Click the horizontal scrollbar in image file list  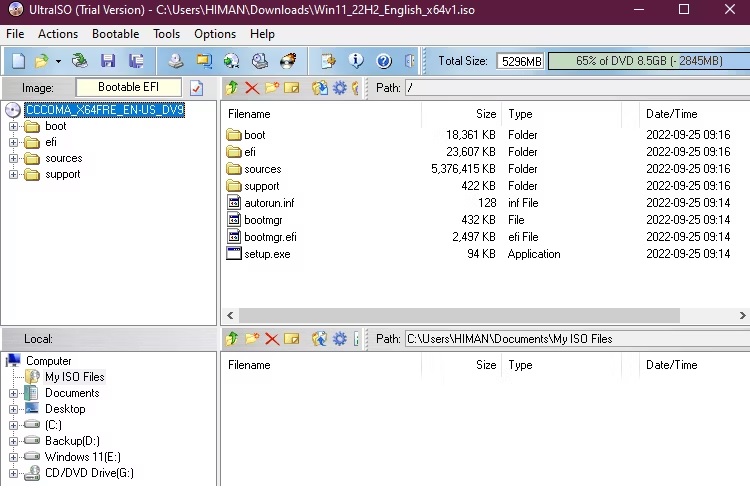[459, 316]
